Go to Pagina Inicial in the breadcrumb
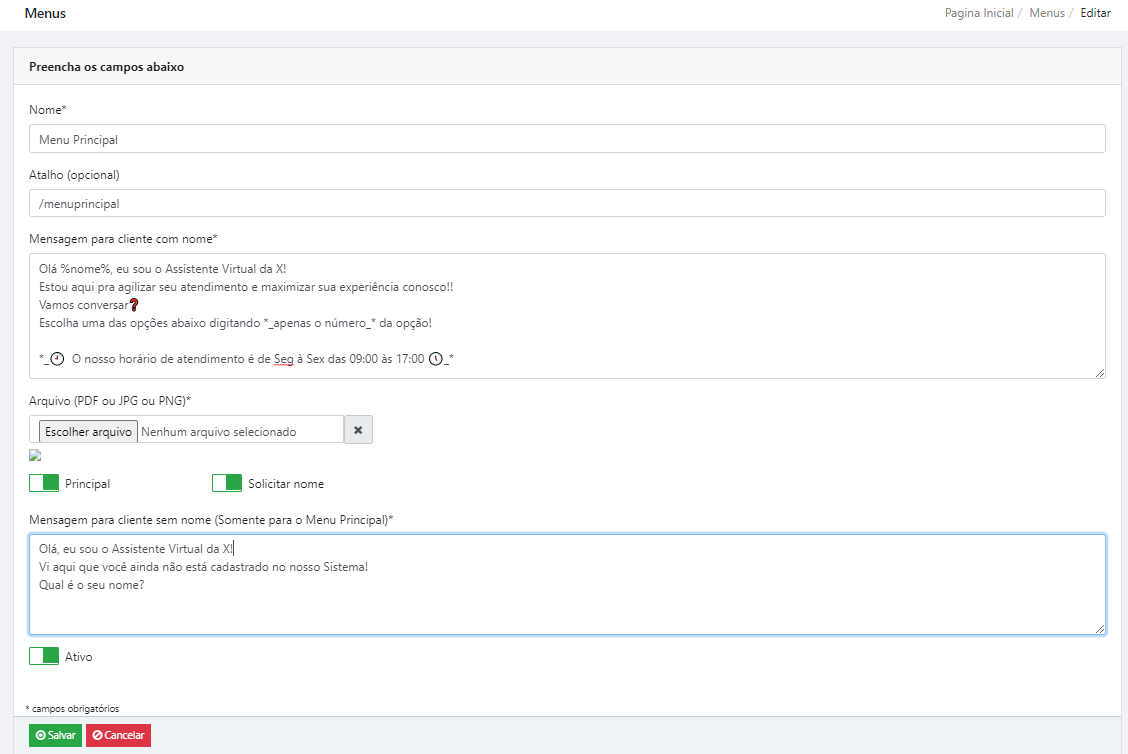Image resolution: width=1128 pixels, height=754 pixels. pyautogui.click(x=979, y=14)
